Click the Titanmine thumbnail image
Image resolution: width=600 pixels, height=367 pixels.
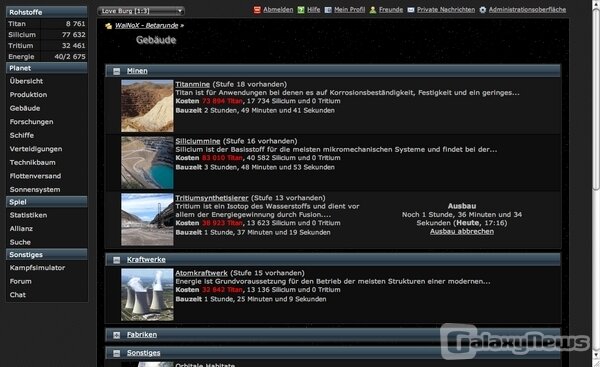click(x=147, y=106)
